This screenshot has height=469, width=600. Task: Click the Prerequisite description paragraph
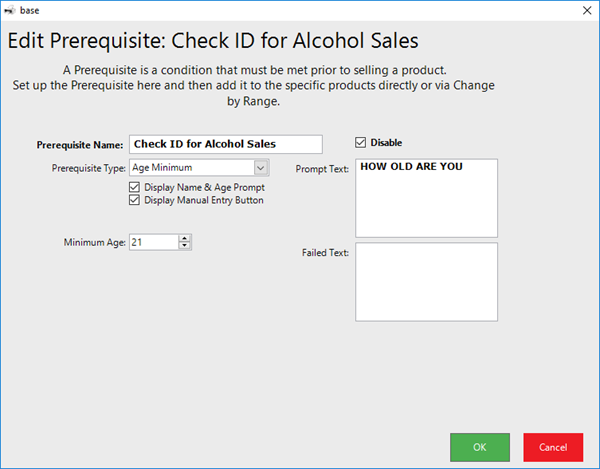coord(254,85)
